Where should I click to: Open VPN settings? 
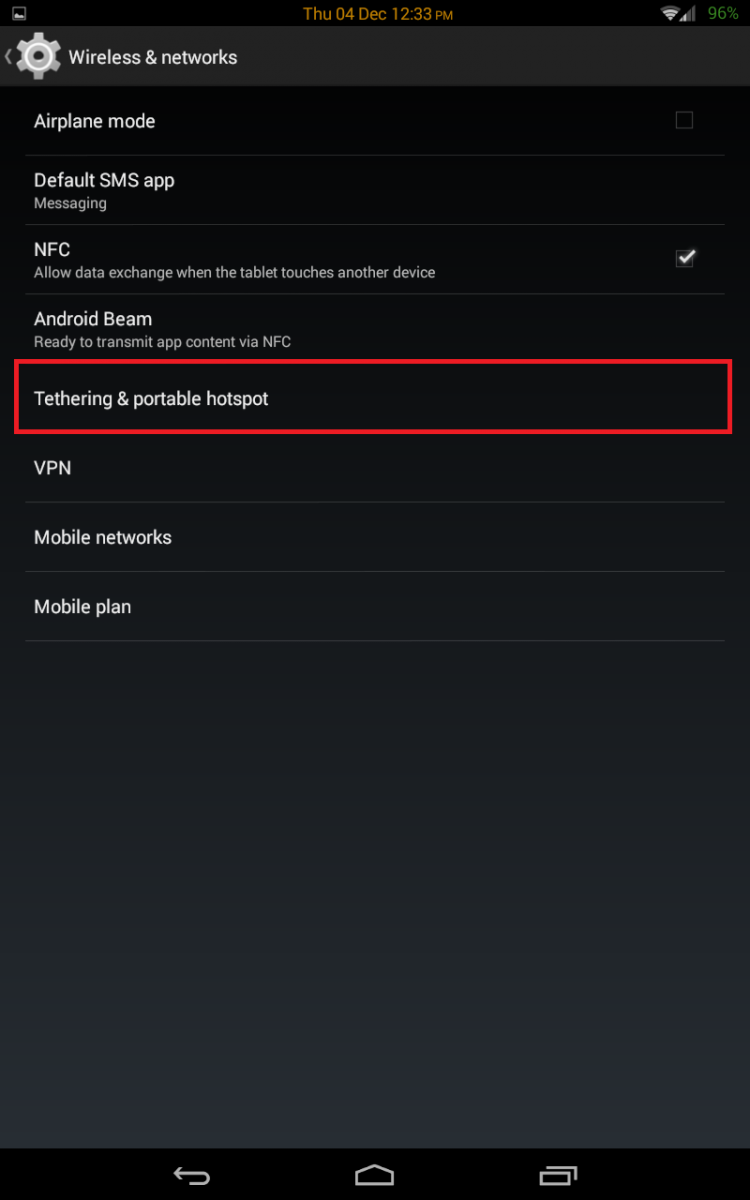point(374,468)
